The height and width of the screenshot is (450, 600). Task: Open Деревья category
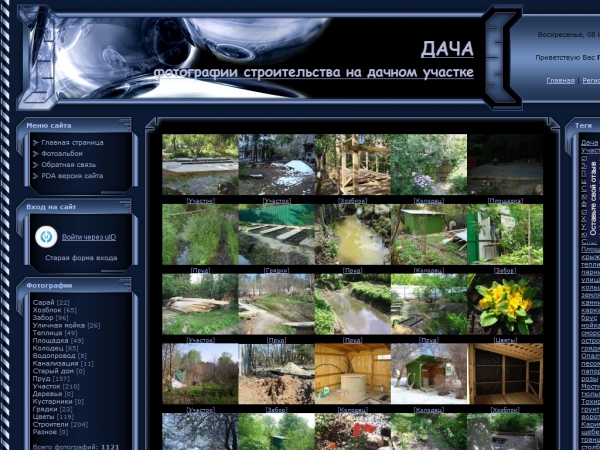pyautogui.click(x=47, y=394)
